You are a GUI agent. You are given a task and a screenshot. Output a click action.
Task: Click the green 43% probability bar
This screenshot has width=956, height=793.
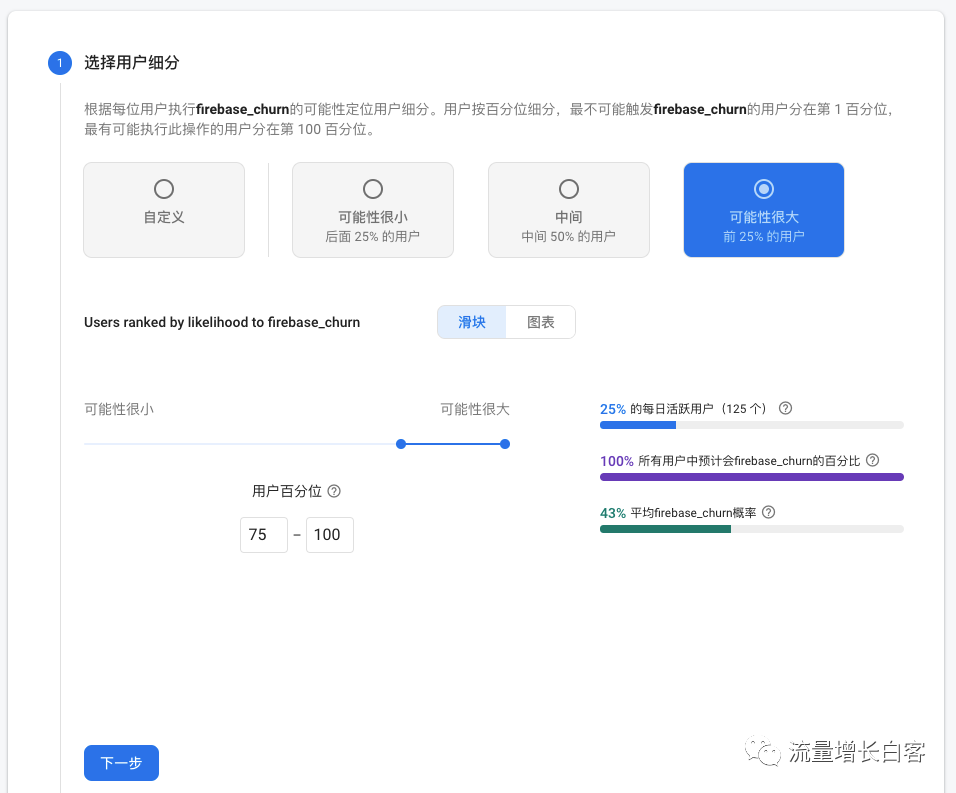tap(665, 529)
